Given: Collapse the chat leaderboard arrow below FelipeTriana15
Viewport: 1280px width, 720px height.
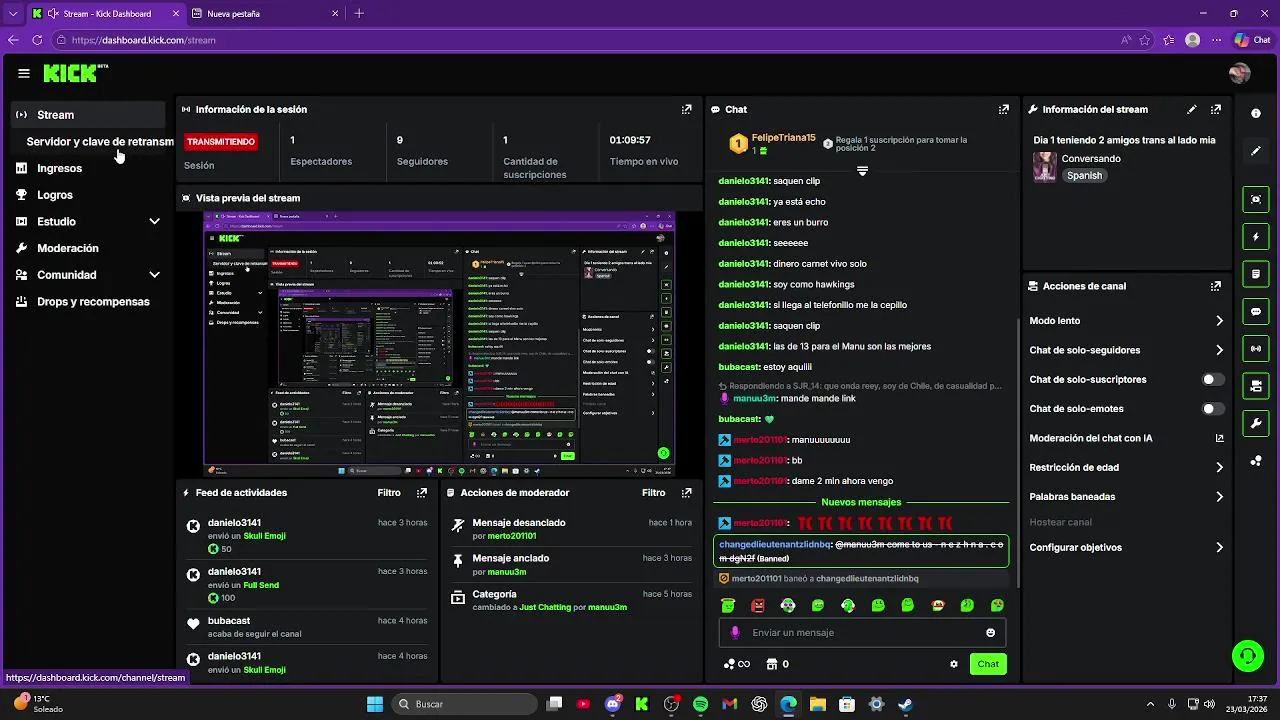Looking at the screenshot, I should 862,171.
